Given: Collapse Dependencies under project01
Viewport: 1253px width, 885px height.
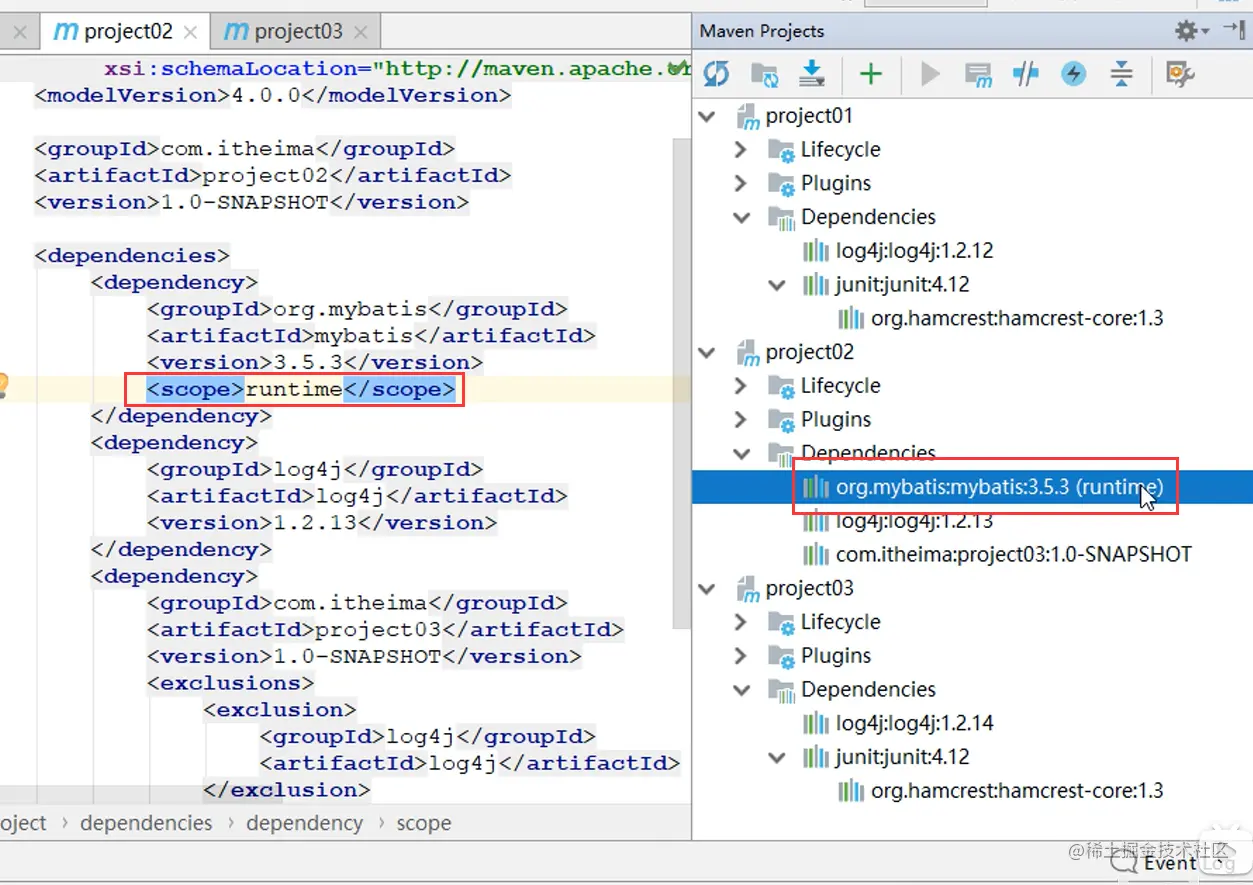Looking at the screenshot, I should [x=741, y=217].
